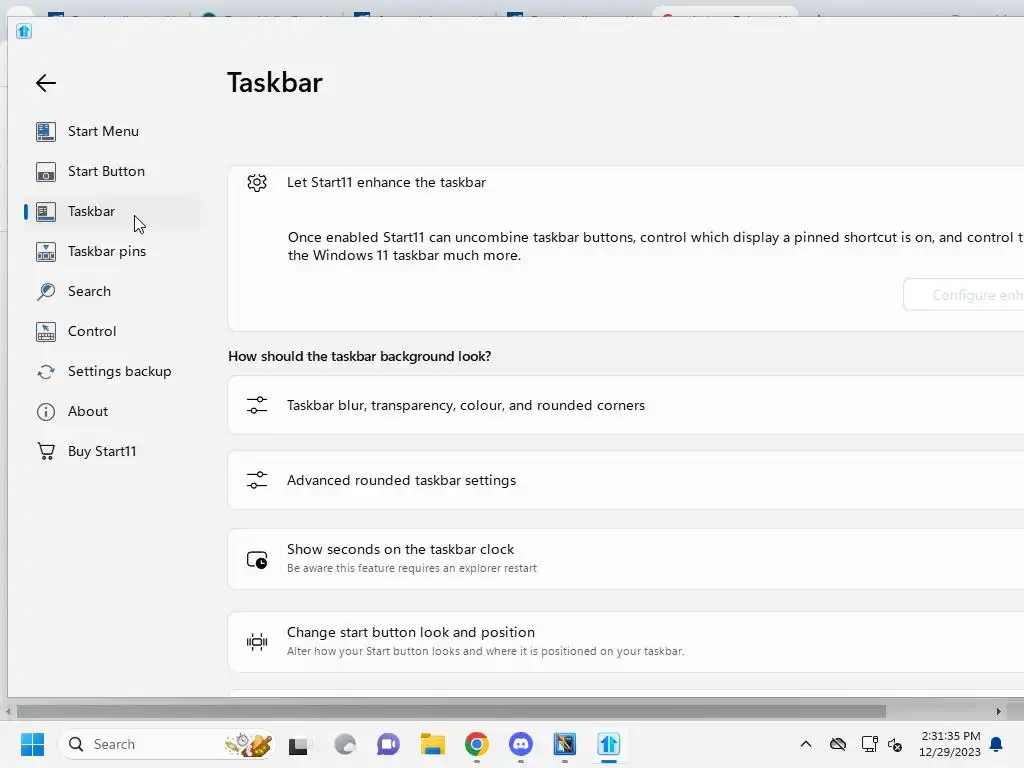1024x768 pixels.
Task: Open Discord from the taskbar
Action: tap(520, 744)
